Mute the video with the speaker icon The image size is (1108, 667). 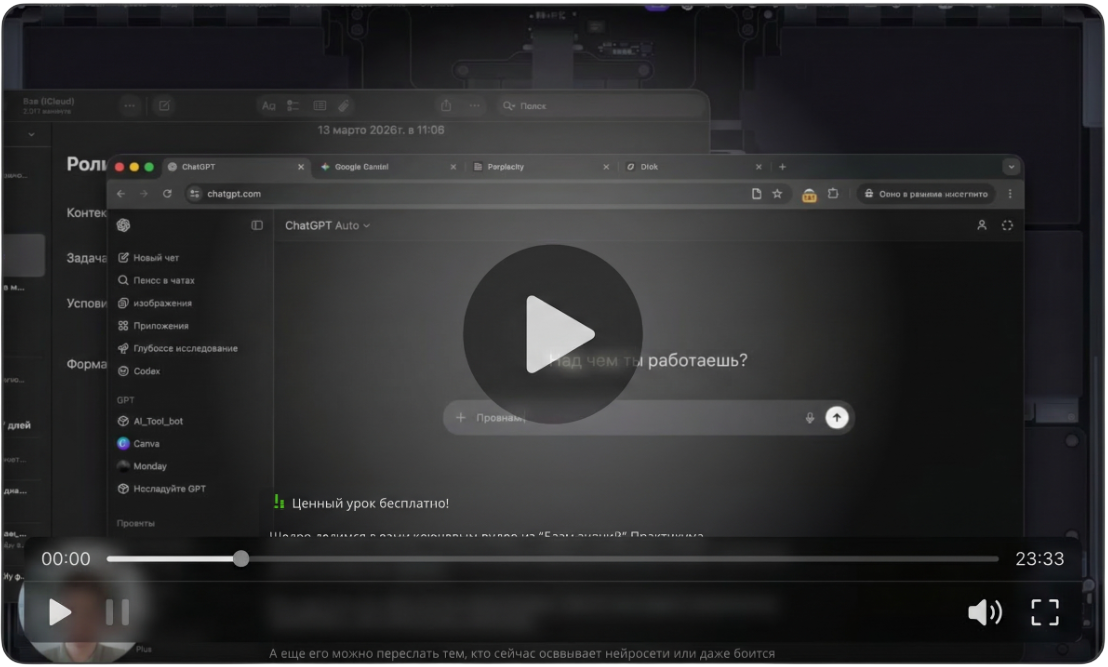984,612
